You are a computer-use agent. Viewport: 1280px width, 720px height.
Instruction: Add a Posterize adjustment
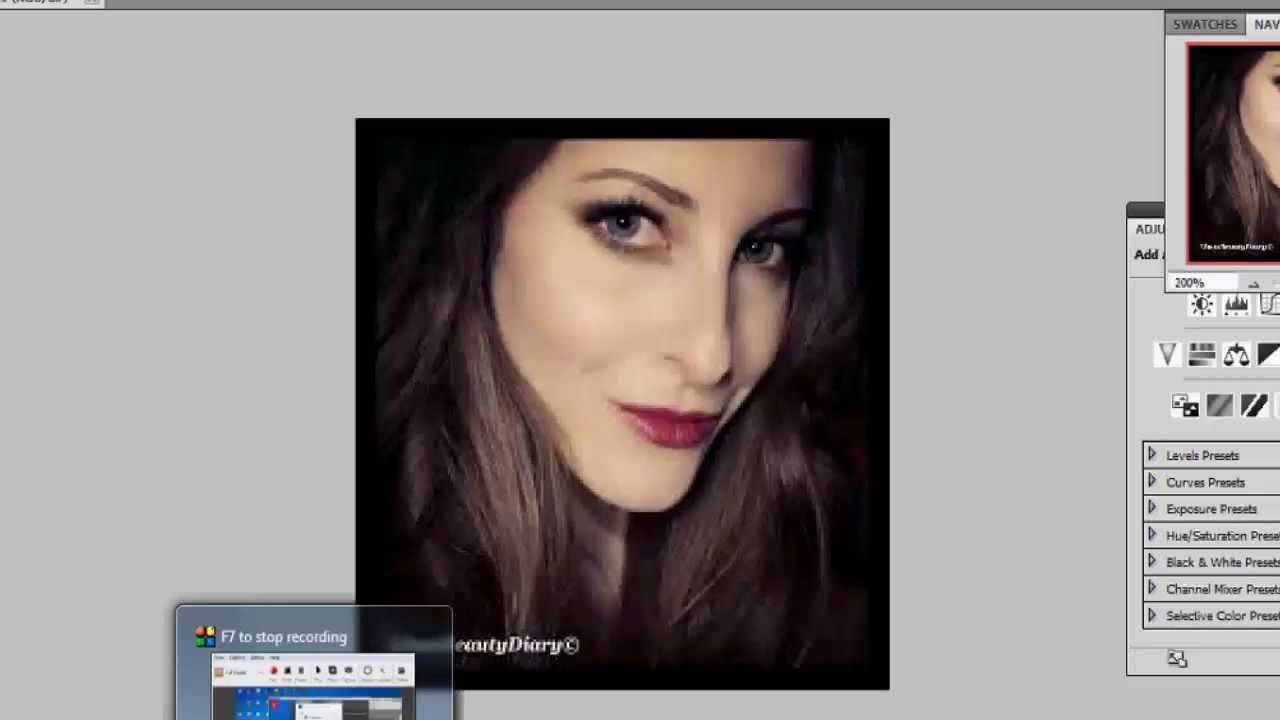[1219, 405]
